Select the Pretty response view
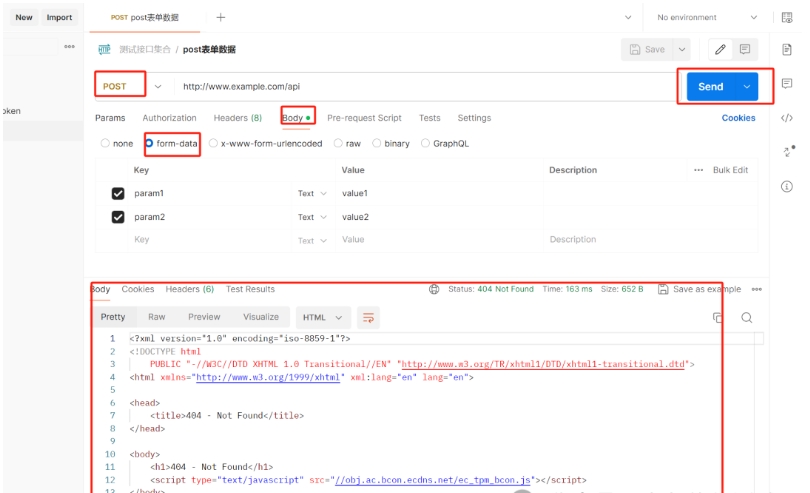This screenshot has height=493, width=810. pos(113,317)
